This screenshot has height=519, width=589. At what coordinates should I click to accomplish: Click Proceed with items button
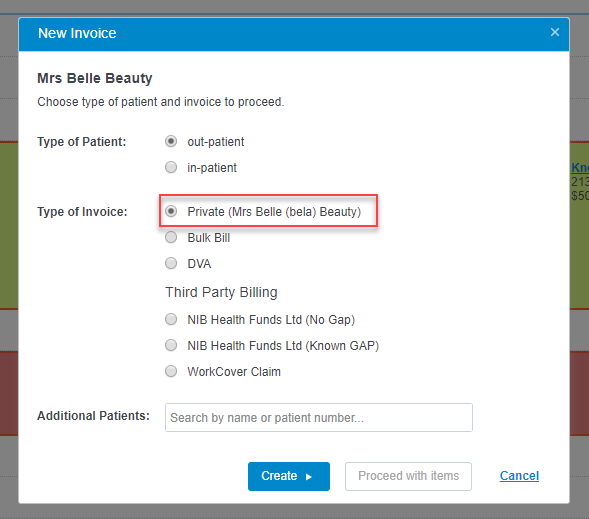pos(408,476)
